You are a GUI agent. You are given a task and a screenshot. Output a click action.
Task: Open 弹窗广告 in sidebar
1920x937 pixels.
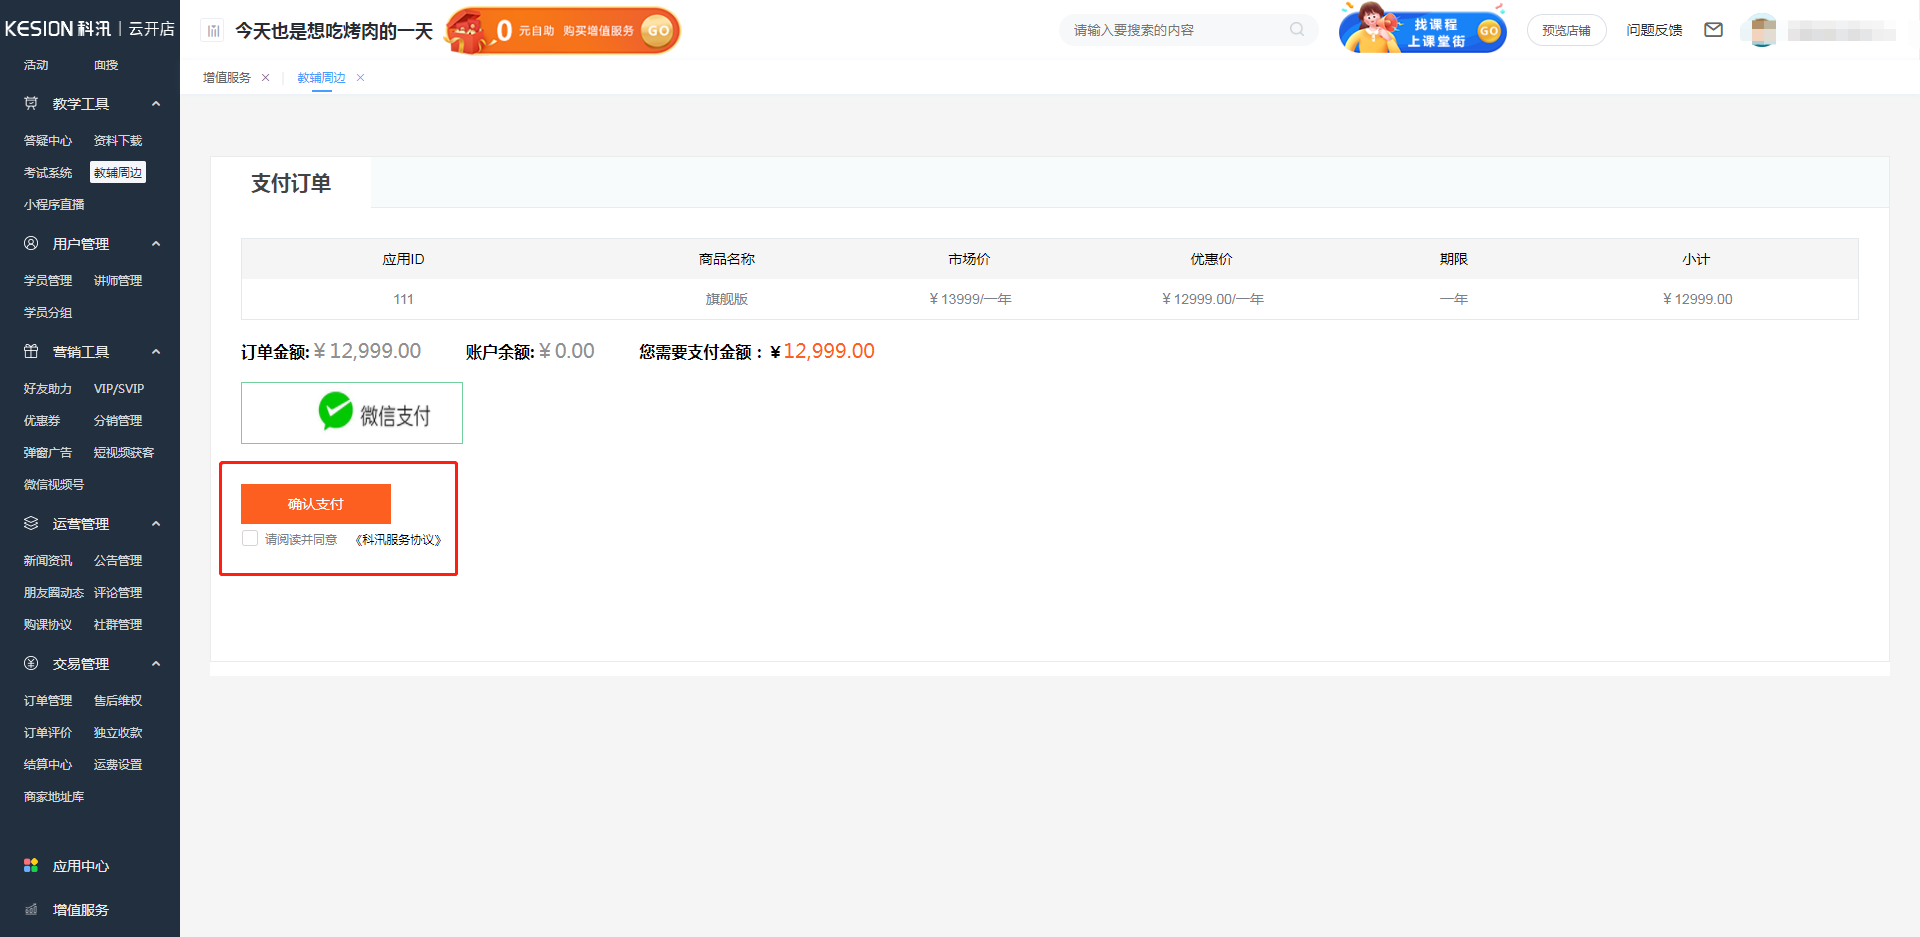coord(48,453)
